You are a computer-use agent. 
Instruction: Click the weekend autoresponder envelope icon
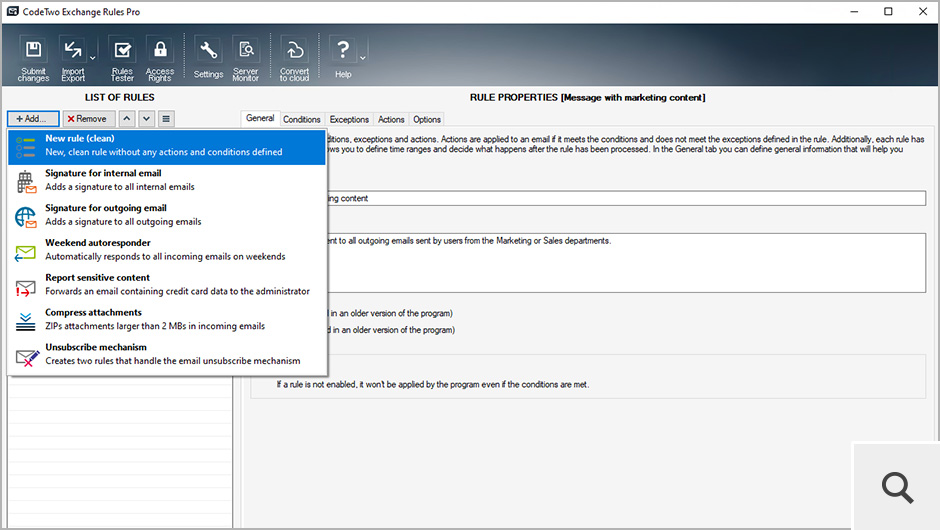coord(25,253)
